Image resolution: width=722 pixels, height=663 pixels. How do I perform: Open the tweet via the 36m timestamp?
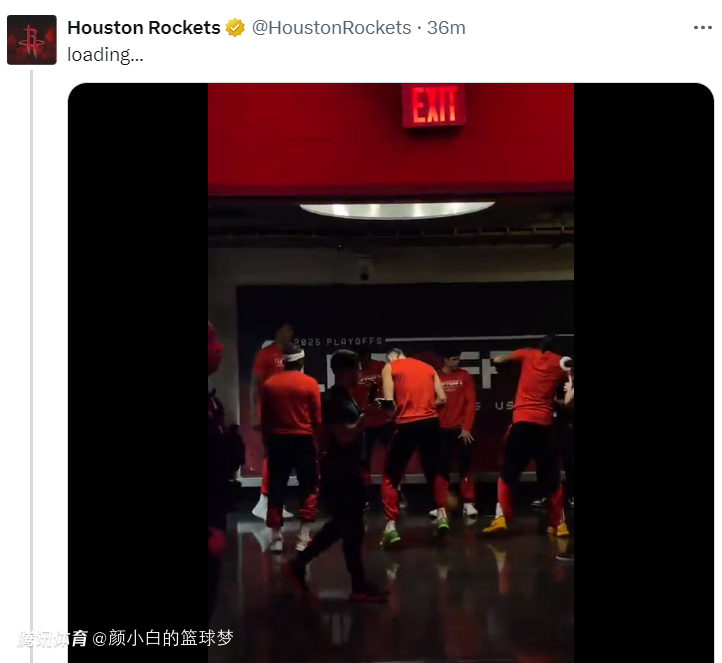[446, 28]
